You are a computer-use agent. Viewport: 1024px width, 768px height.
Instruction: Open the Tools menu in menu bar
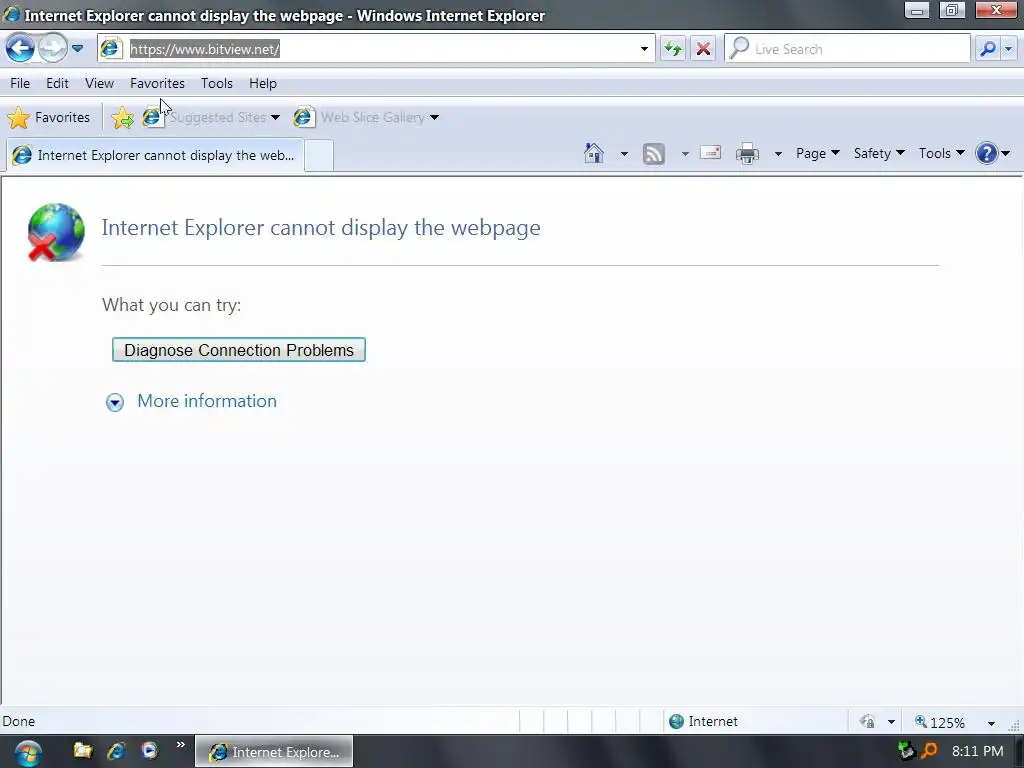point(217,84)
